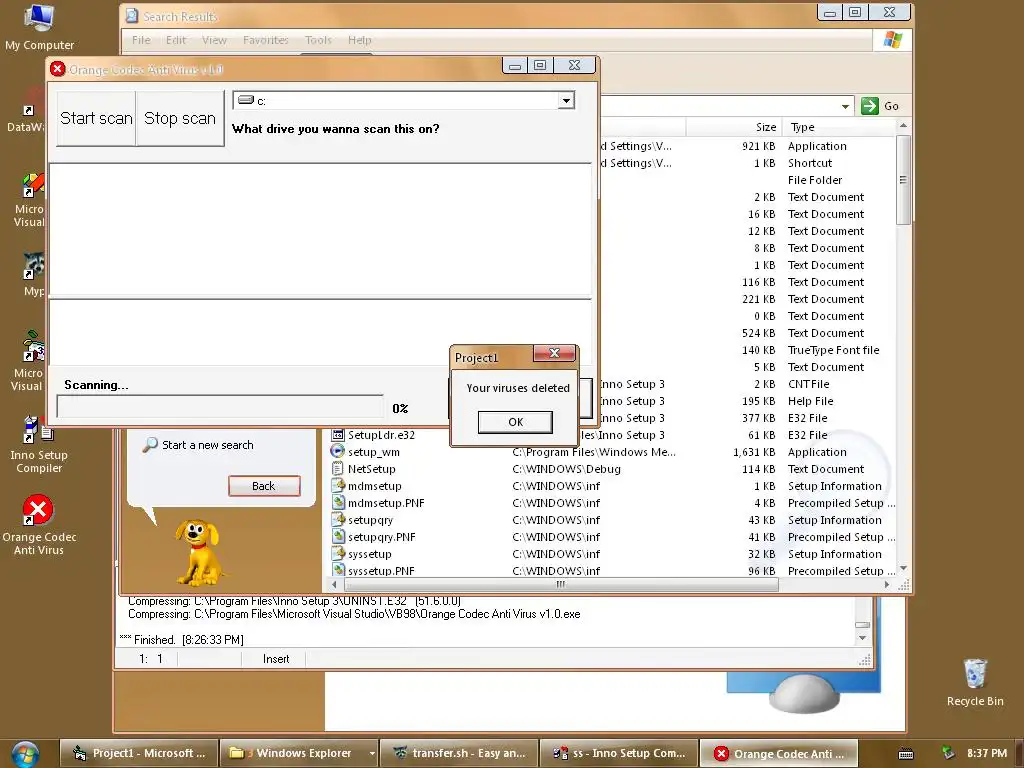Image resolution: width=1024 pixels, height=768 pixels.
Task: Select the setupqry.PNF file icon
Action: pos(338,537)
